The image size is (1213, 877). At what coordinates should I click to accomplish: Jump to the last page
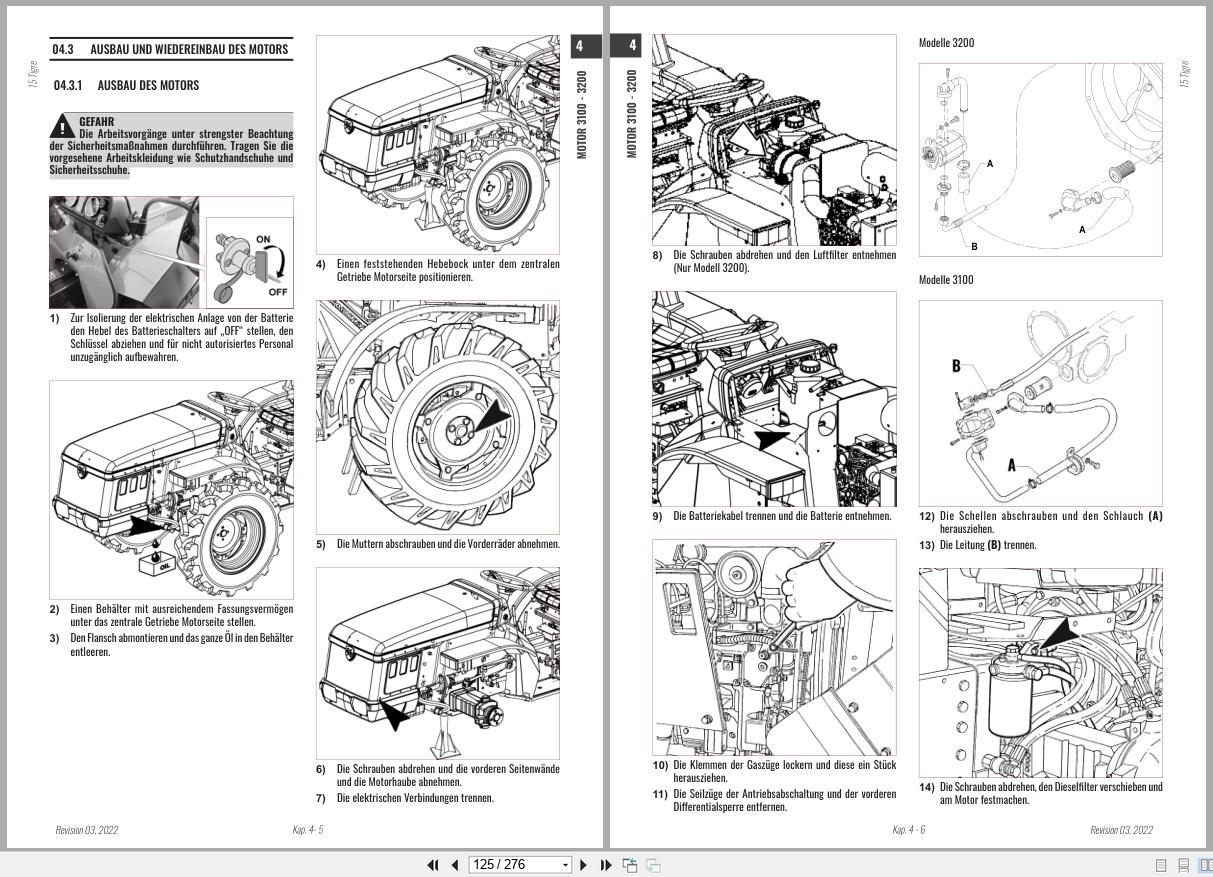606,865
